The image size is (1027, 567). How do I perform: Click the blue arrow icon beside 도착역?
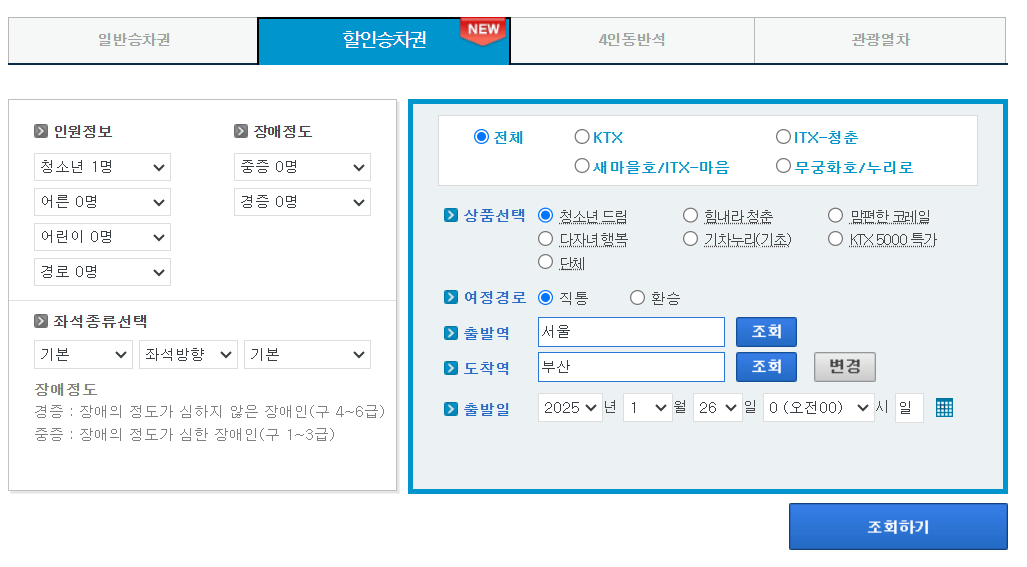451,368
